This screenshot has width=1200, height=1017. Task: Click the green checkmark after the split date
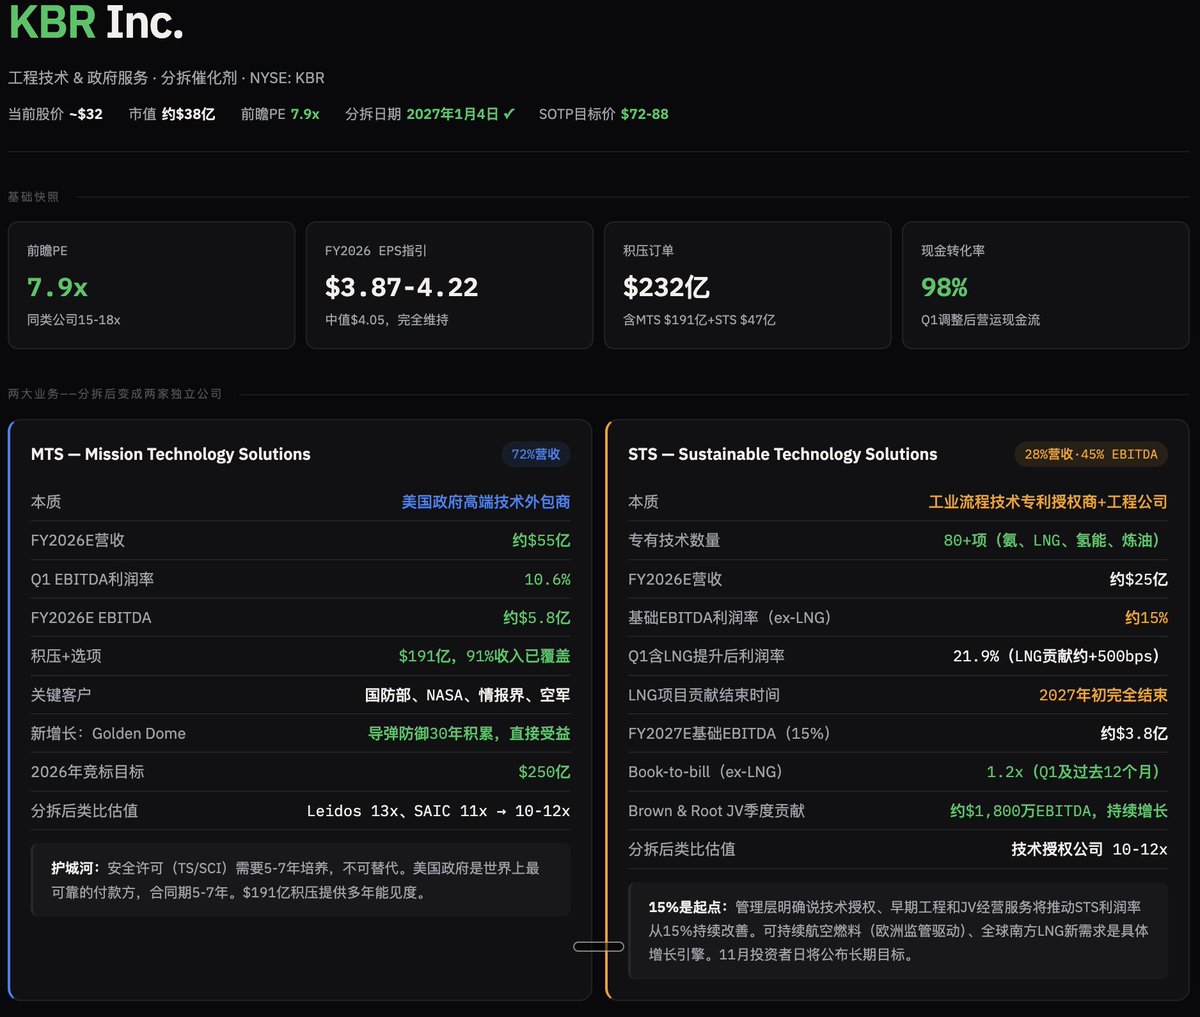pyautogui.click(x=509, y=114)
